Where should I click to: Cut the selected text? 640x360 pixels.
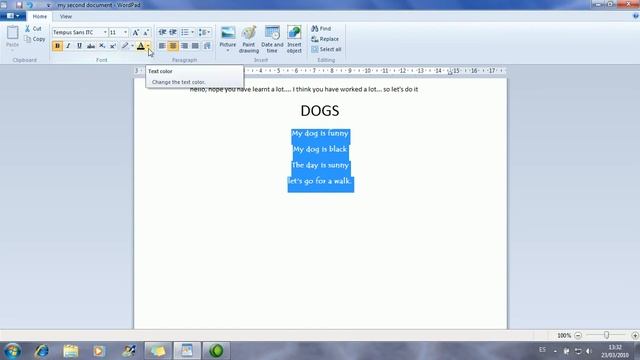tap(33, 29)
